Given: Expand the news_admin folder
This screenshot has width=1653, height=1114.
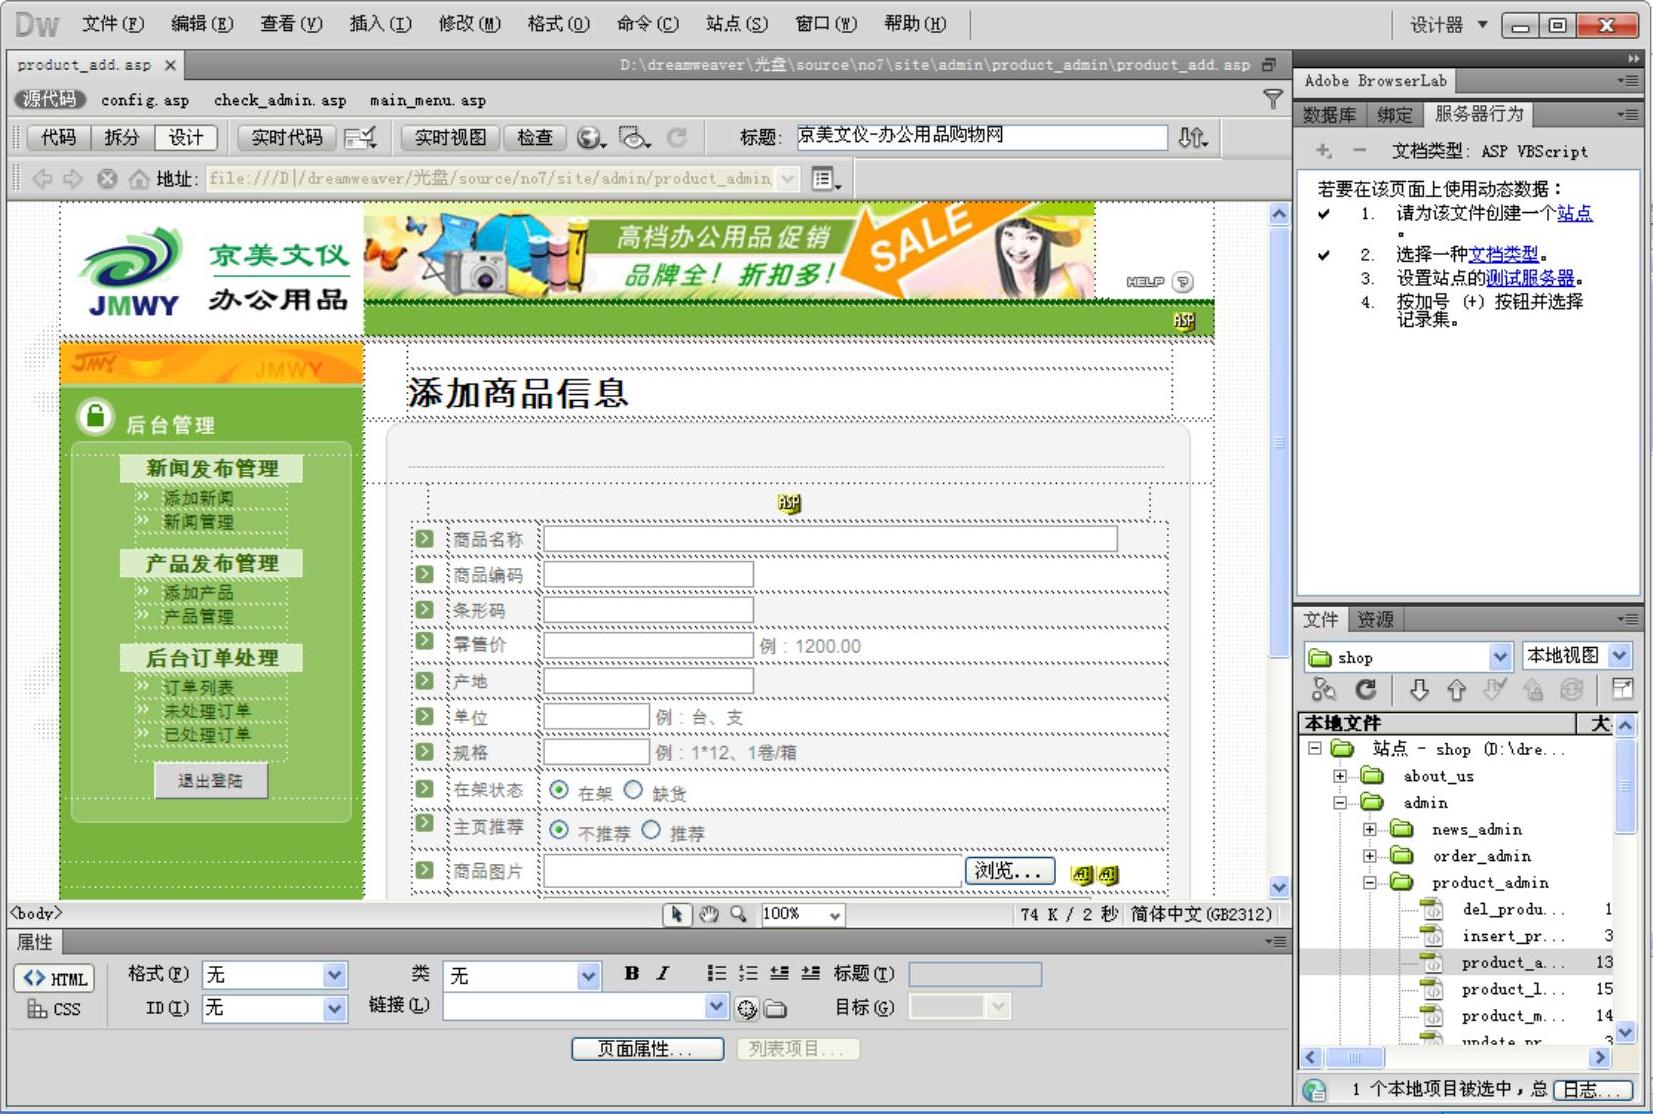Looking at the screenshot, I should point(1370,829).
